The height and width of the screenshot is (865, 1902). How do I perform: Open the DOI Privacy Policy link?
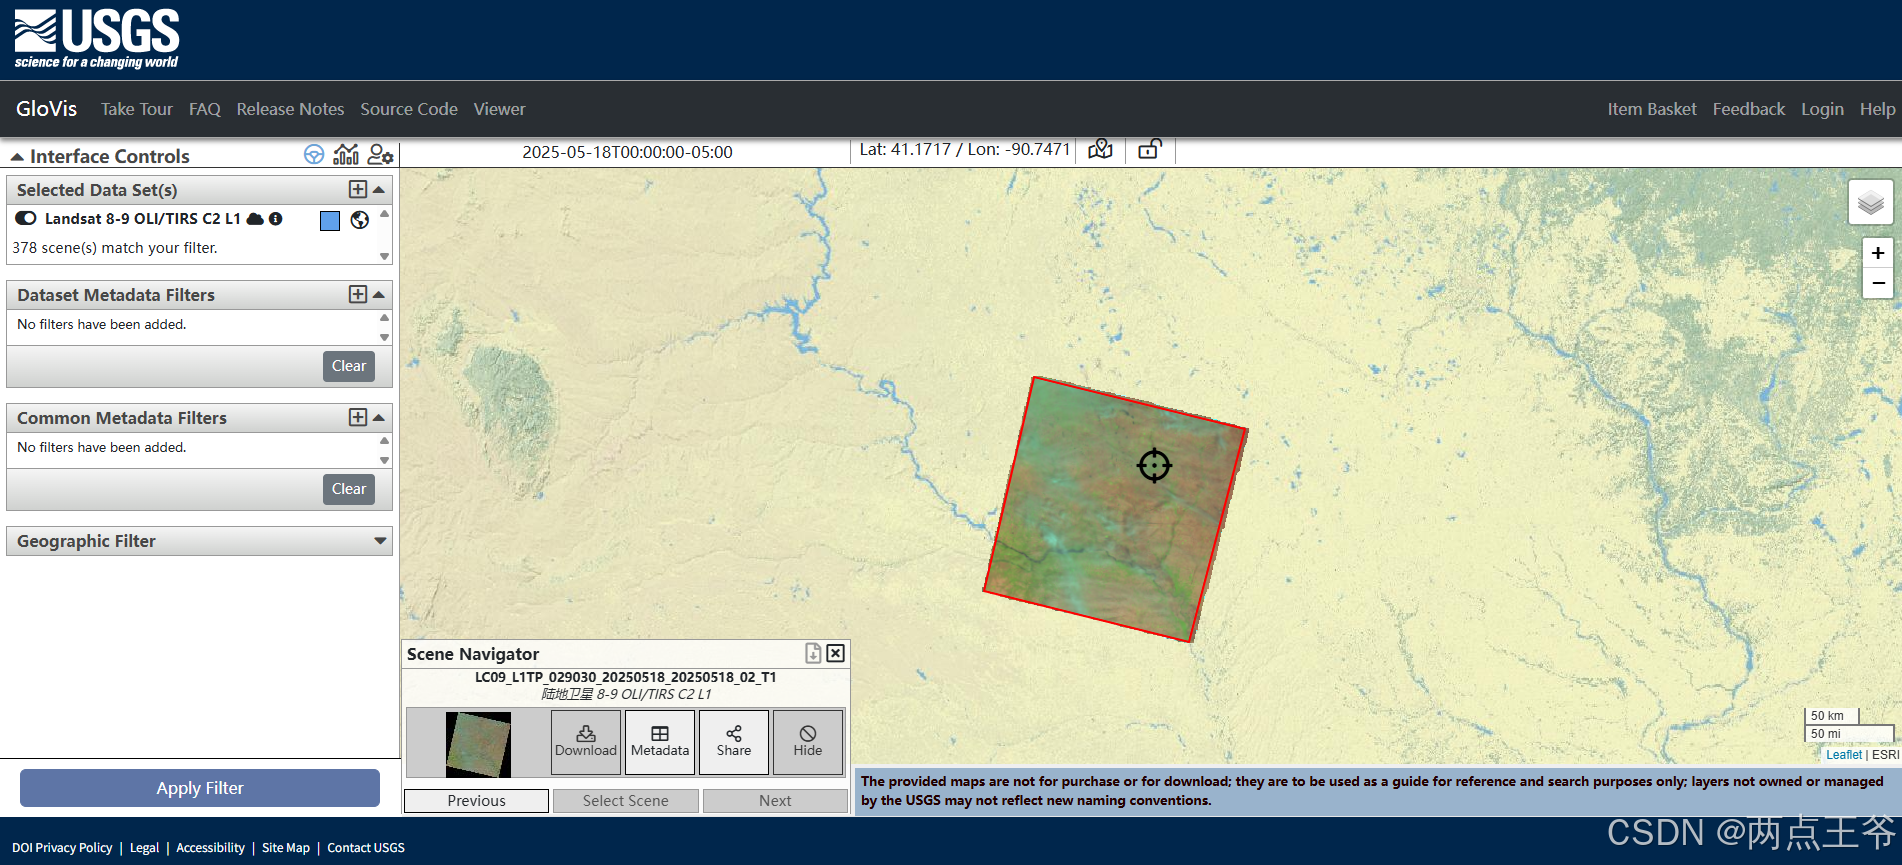pos(62,848)
